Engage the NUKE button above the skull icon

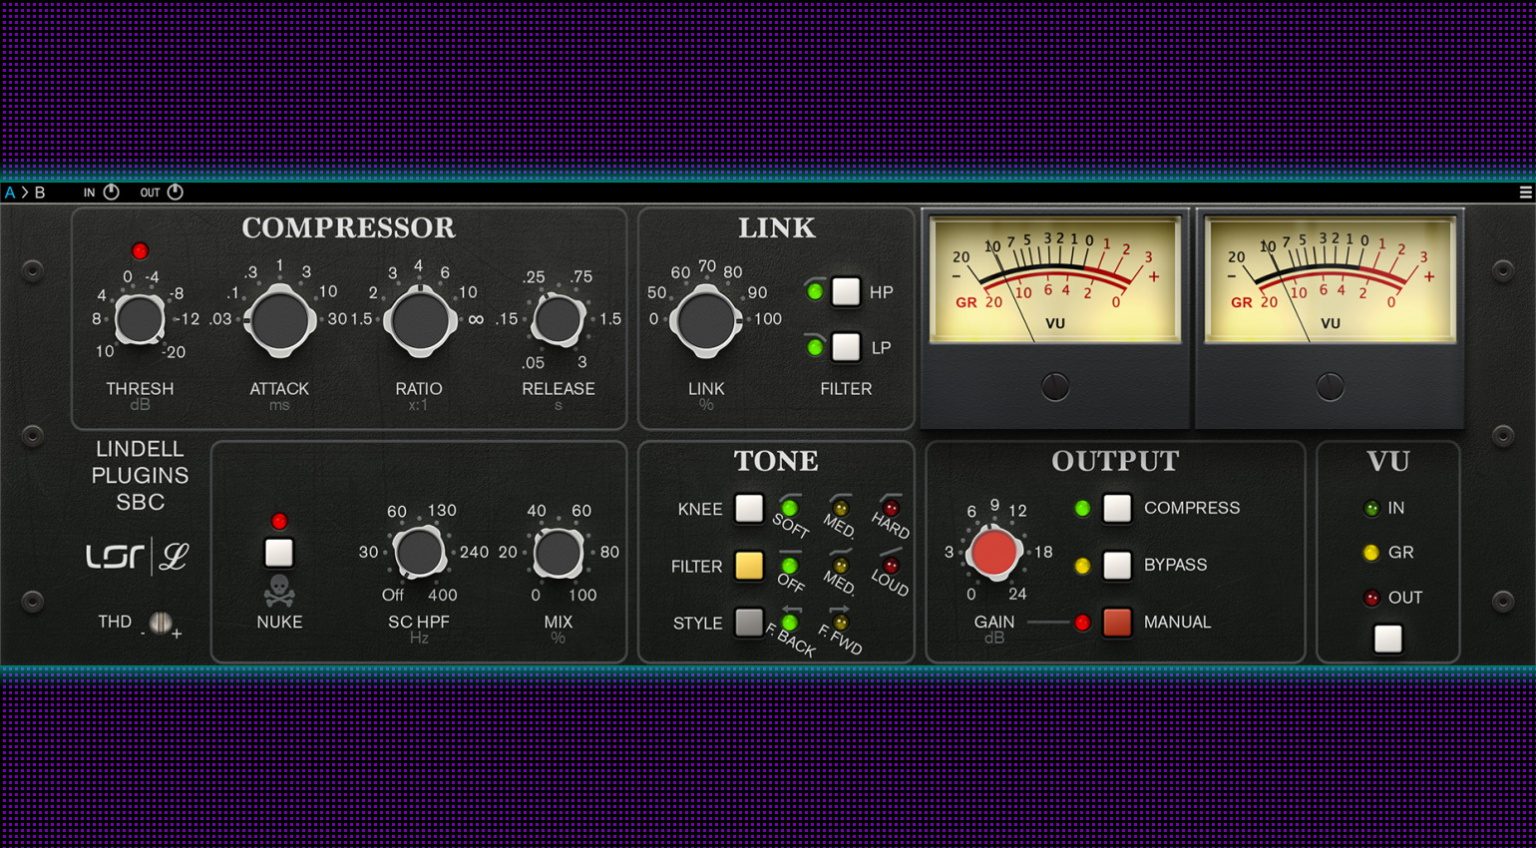point(280,552)
